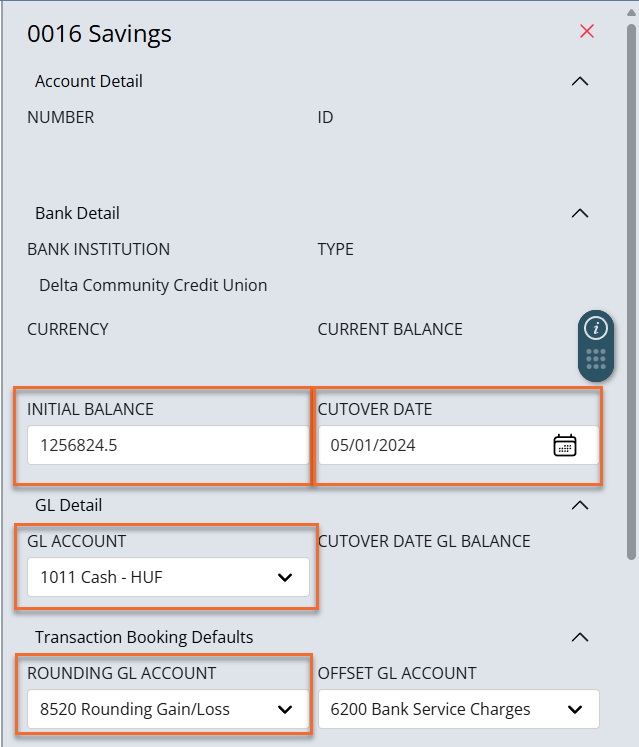Open the GL Account dropdown
Screen dimensions: 639x747
(168, 577)
